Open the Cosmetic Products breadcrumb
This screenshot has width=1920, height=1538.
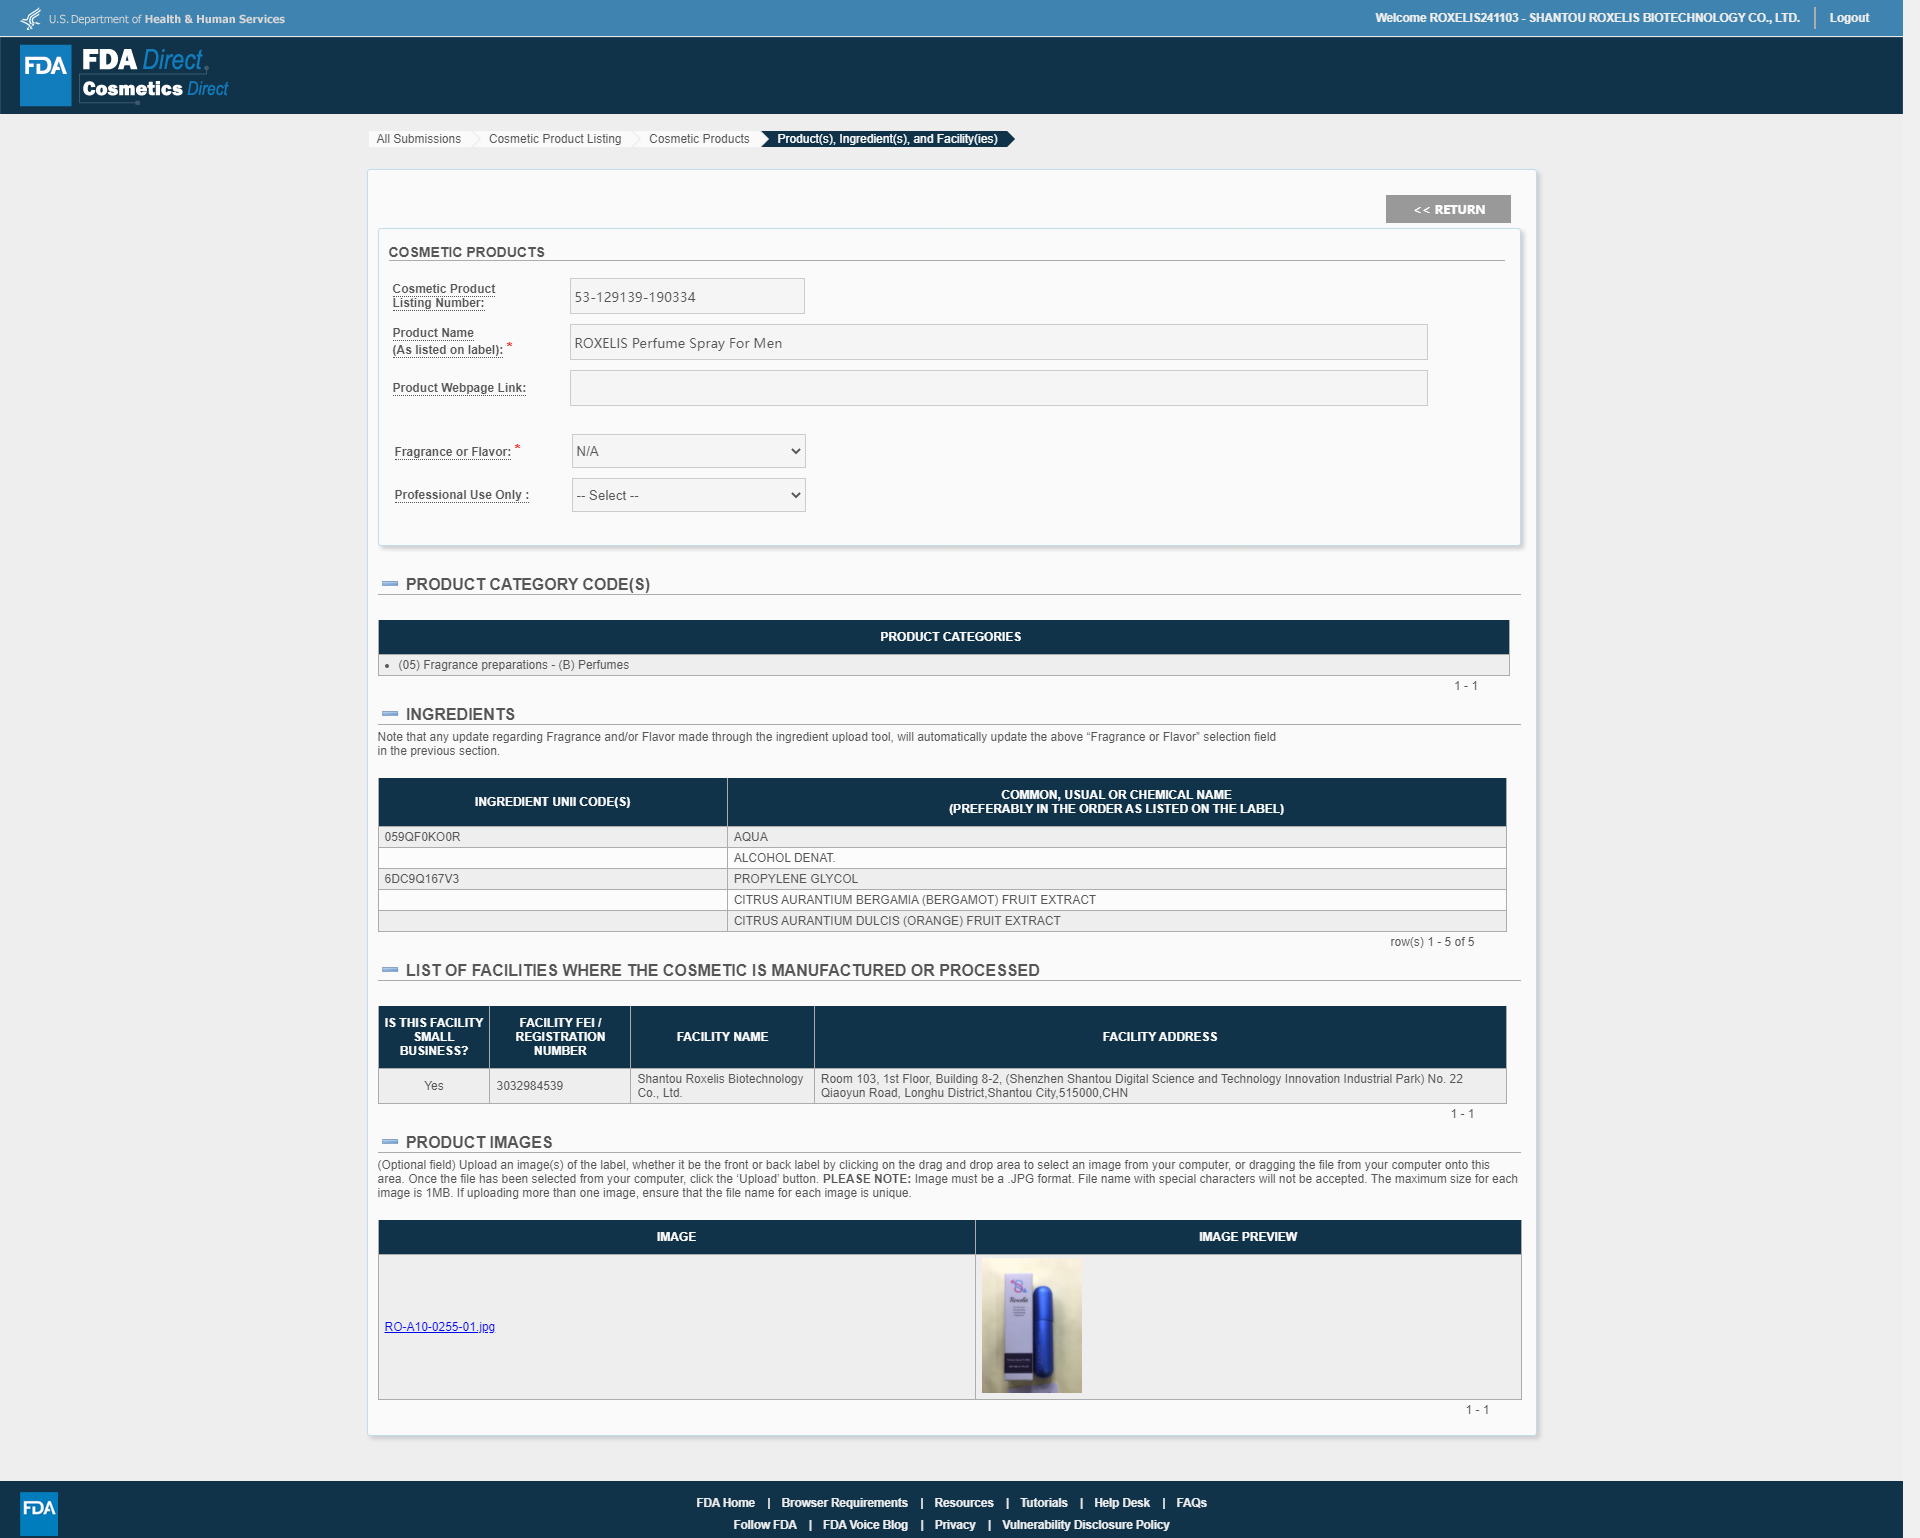pyautogui.click(x=699, y=139)
